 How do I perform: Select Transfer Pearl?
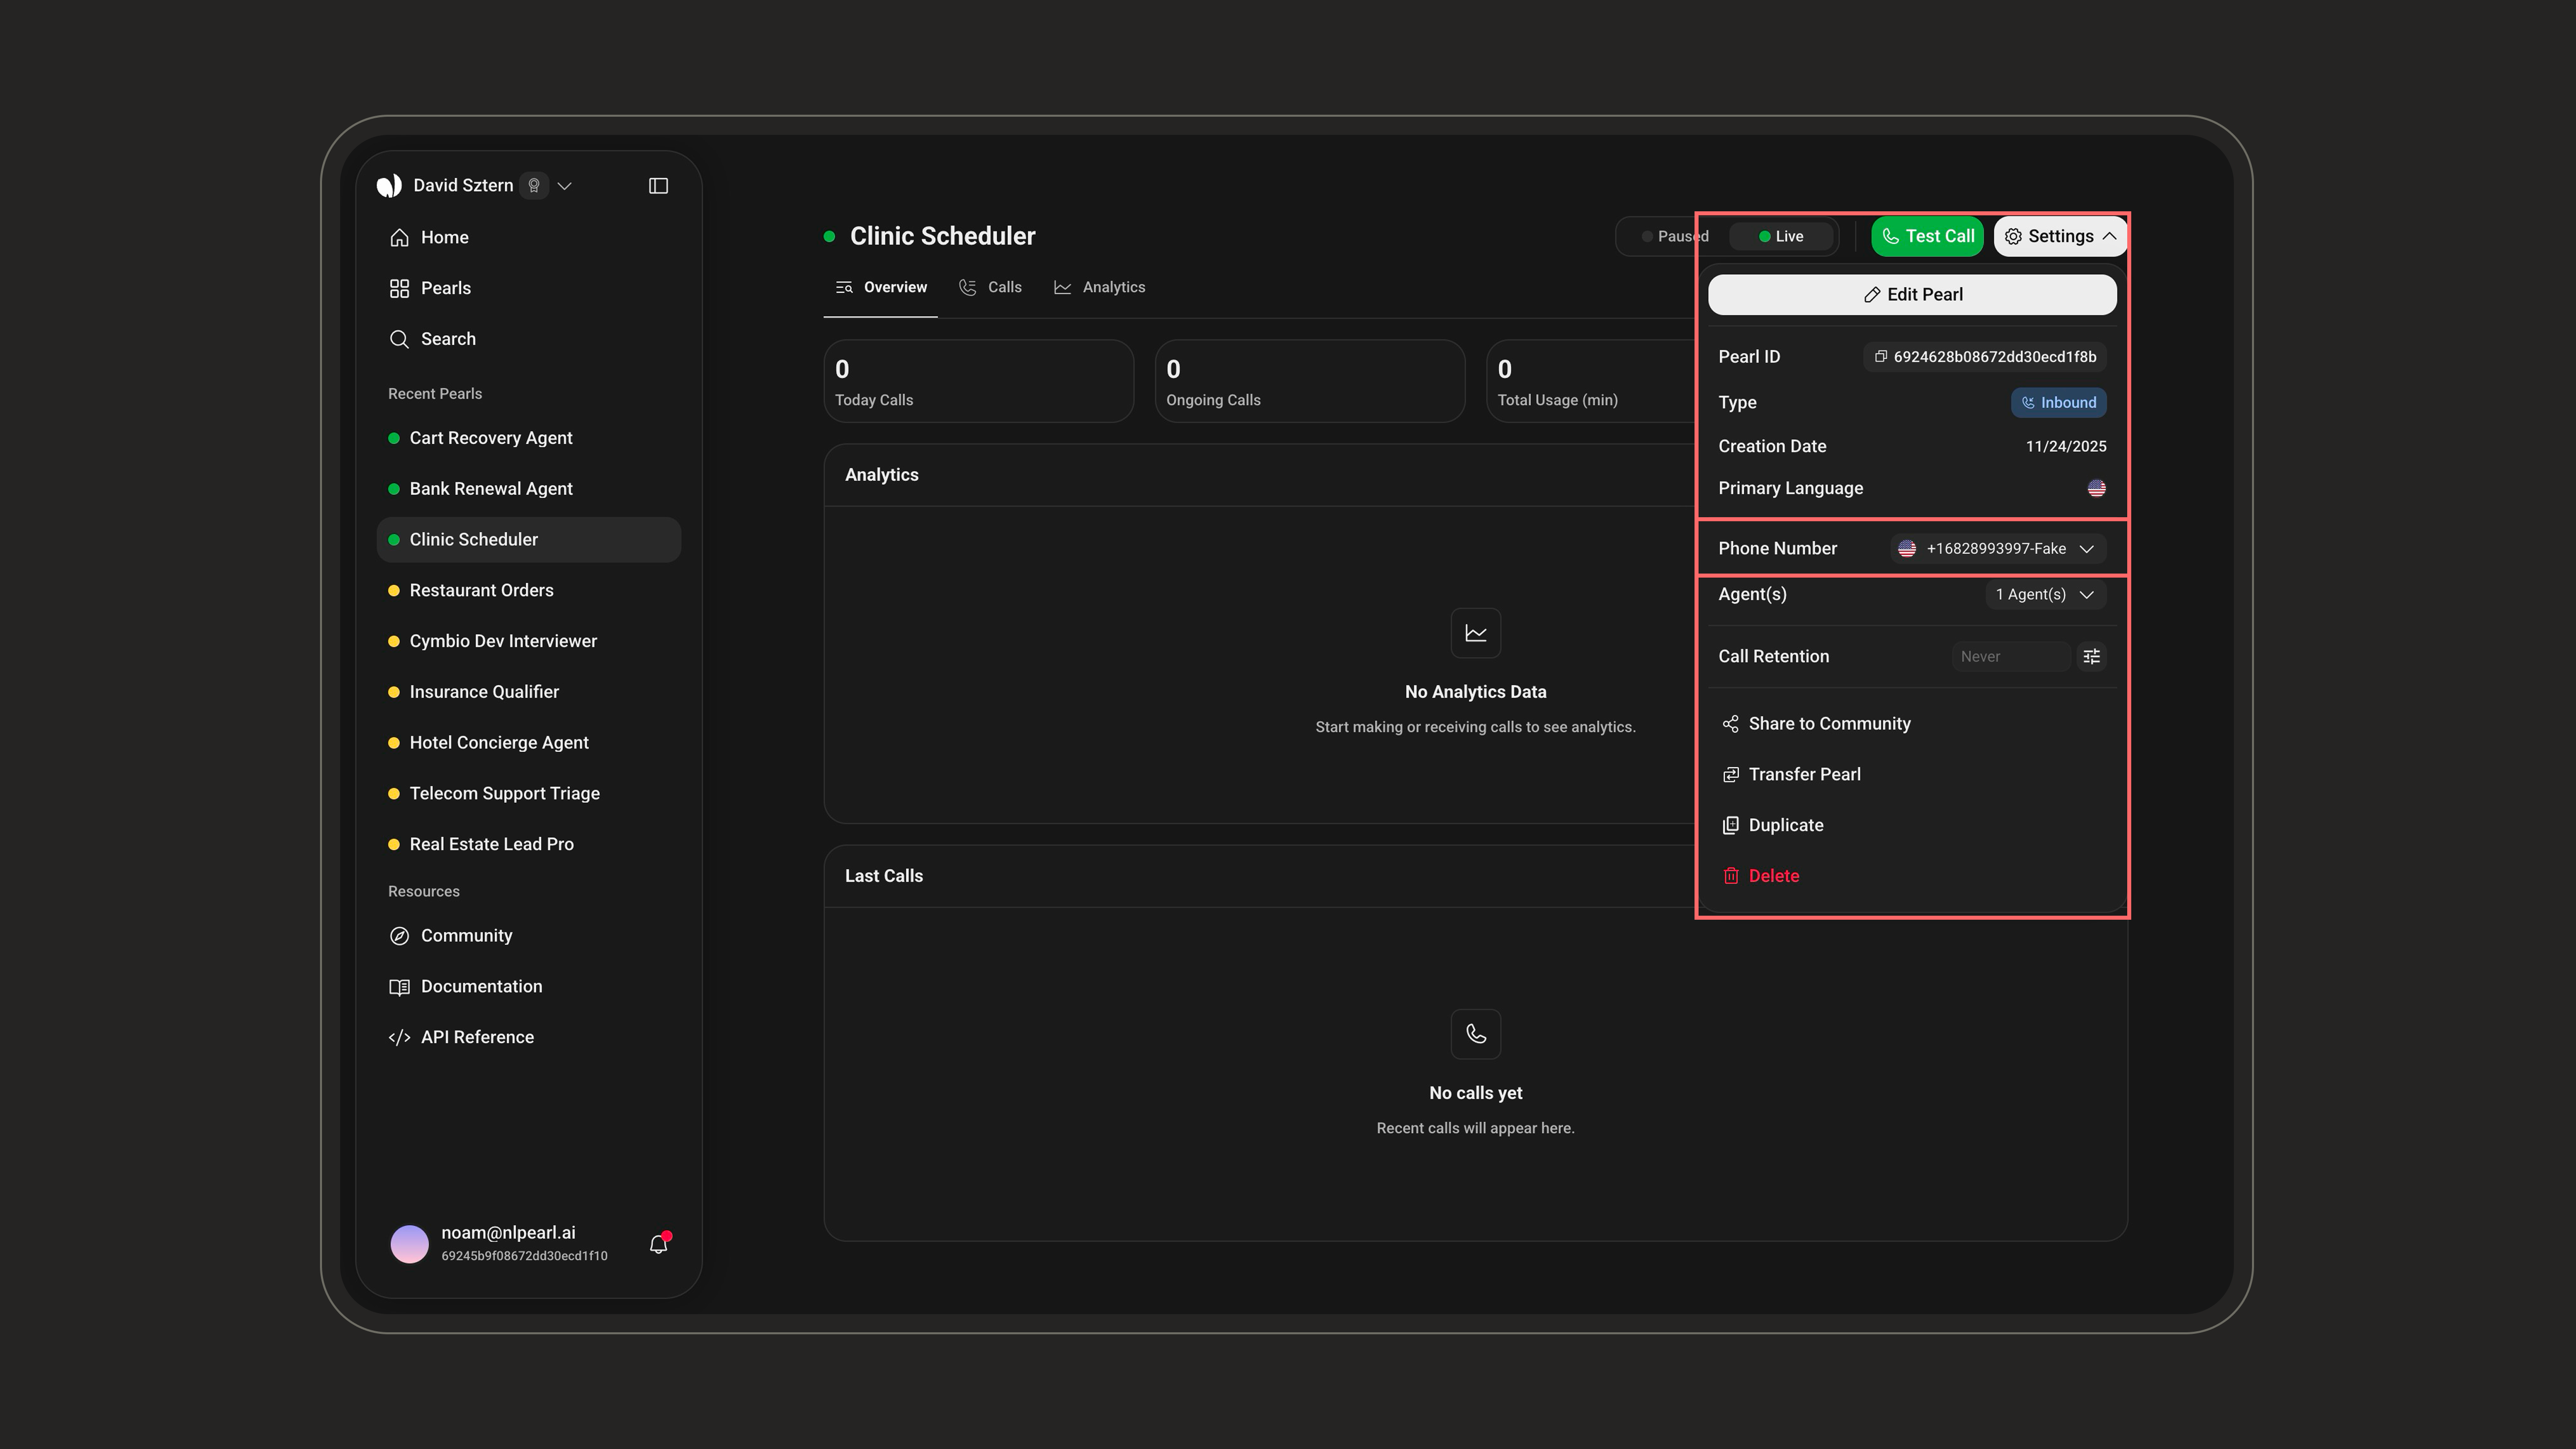pos(1912,775)
